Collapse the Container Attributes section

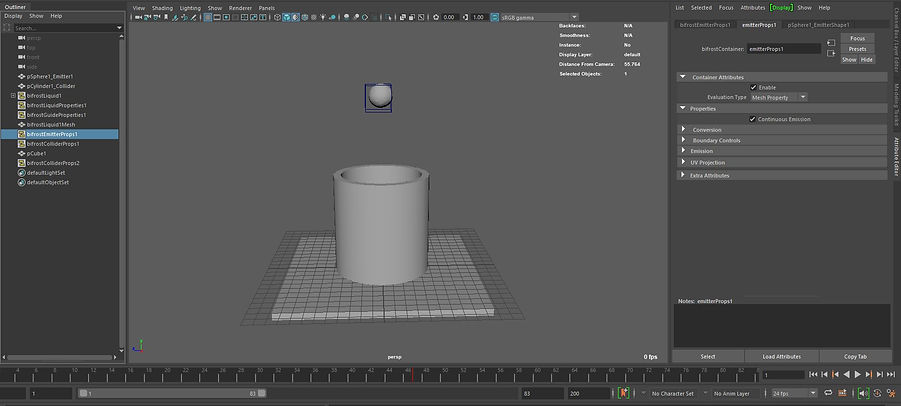pos(683,77)
